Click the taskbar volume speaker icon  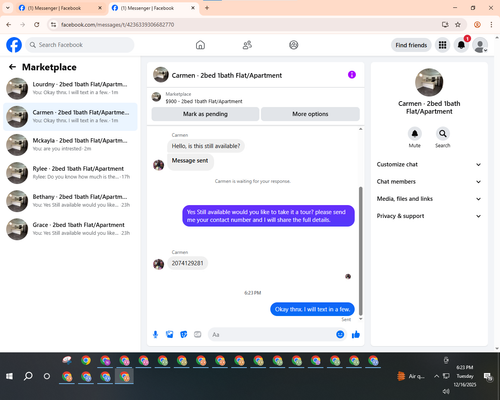click(446, 391)
